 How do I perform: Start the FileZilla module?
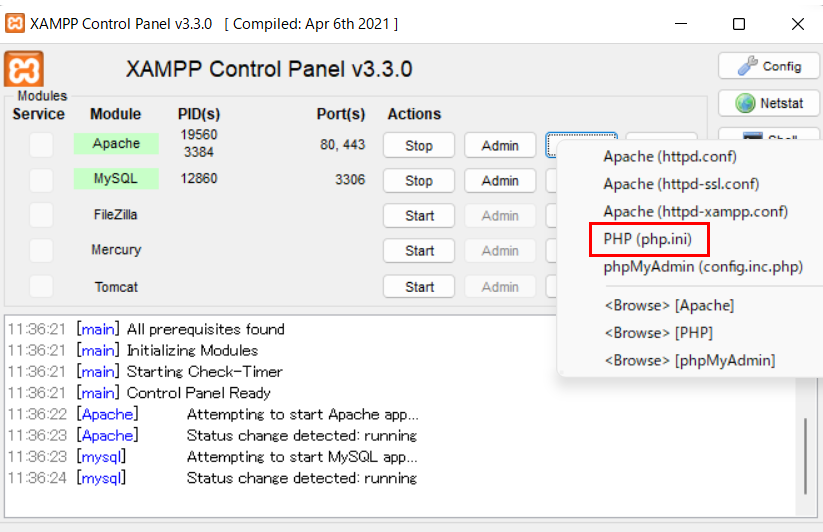[x=419, y=216]
